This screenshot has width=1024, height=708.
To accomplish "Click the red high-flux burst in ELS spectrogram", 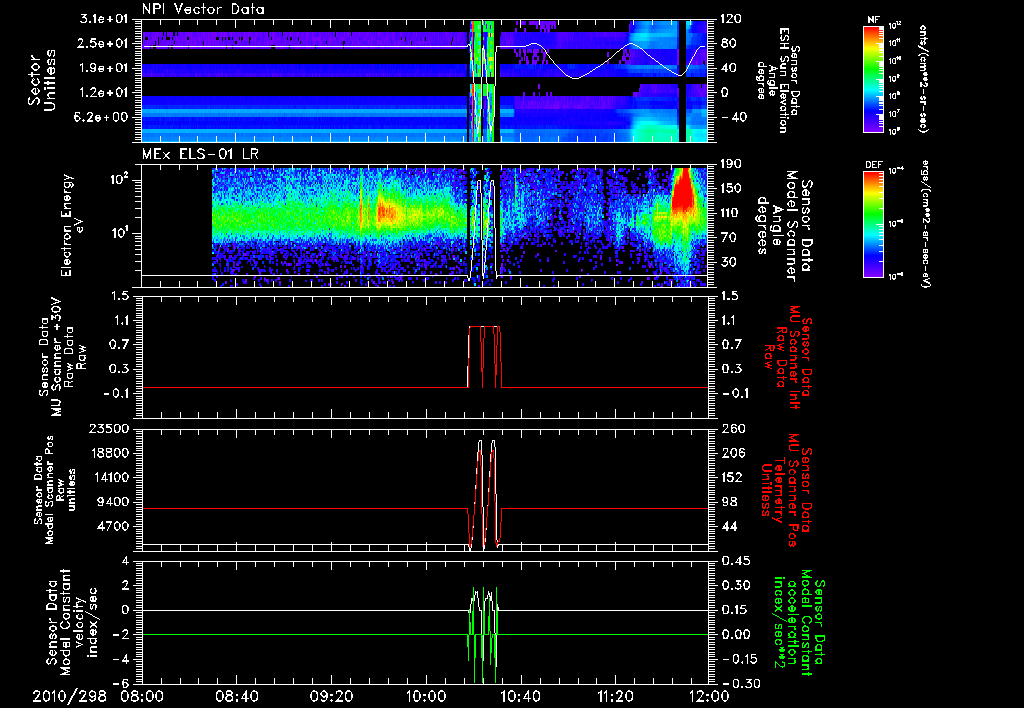I will [683, 191].
